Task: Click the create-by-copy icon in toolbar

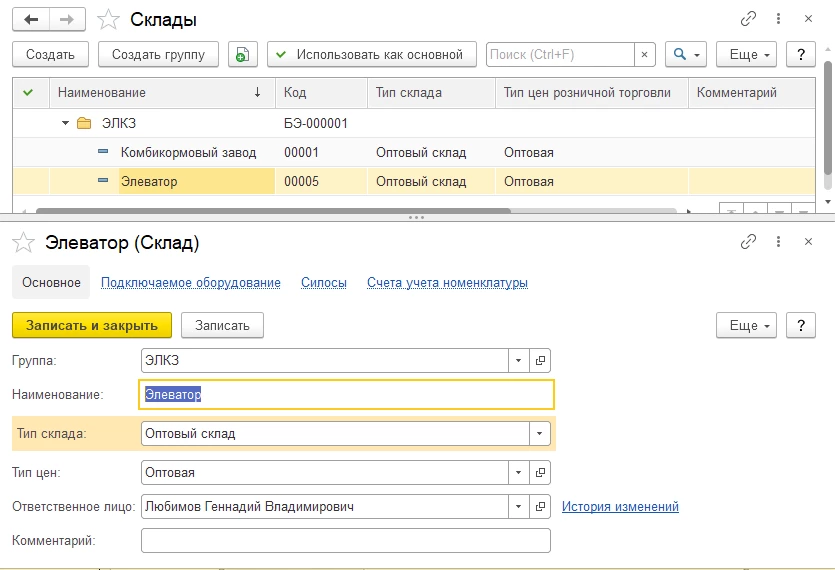Action: (x=242, y=55)
